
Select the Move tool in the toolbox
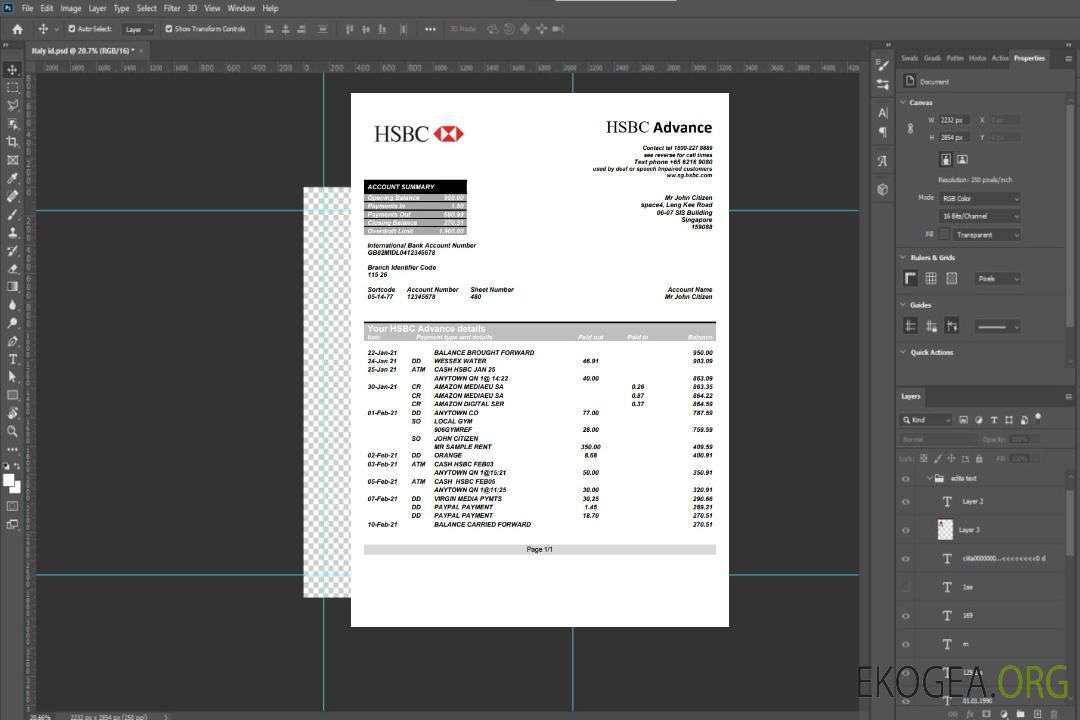(12, 70)
